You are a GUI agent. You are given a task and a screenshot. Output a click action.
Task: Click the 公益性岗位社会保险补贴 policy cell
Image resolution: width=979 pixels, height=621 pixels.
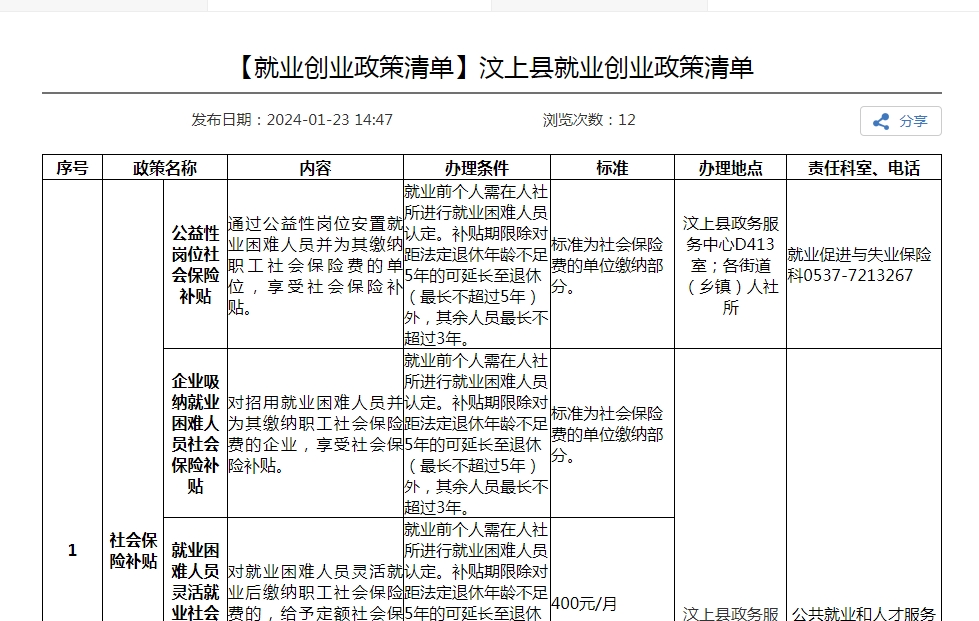(195, 265)
